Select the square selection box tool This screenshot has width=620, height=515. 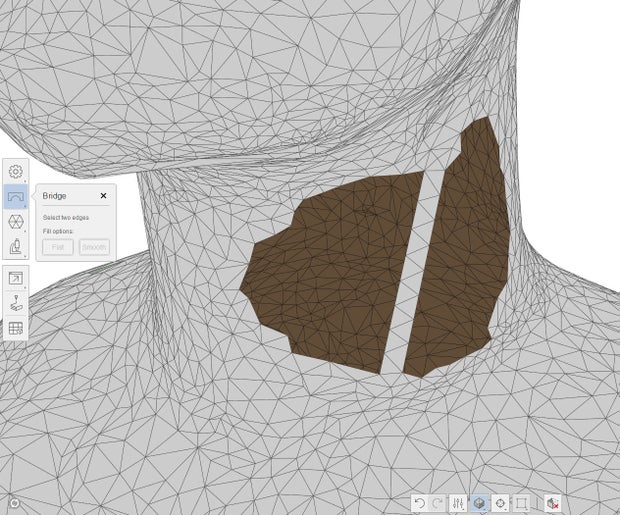pyautogui.click(x=521, y=503)
